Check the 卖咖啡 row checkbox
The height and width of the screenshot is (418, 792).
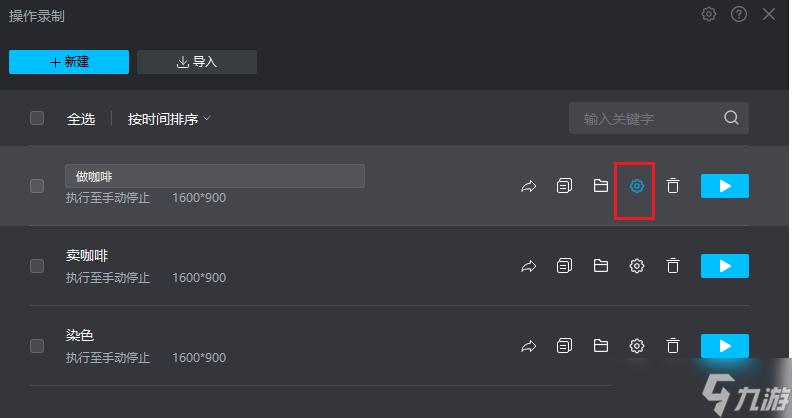[x=37, y=266]
